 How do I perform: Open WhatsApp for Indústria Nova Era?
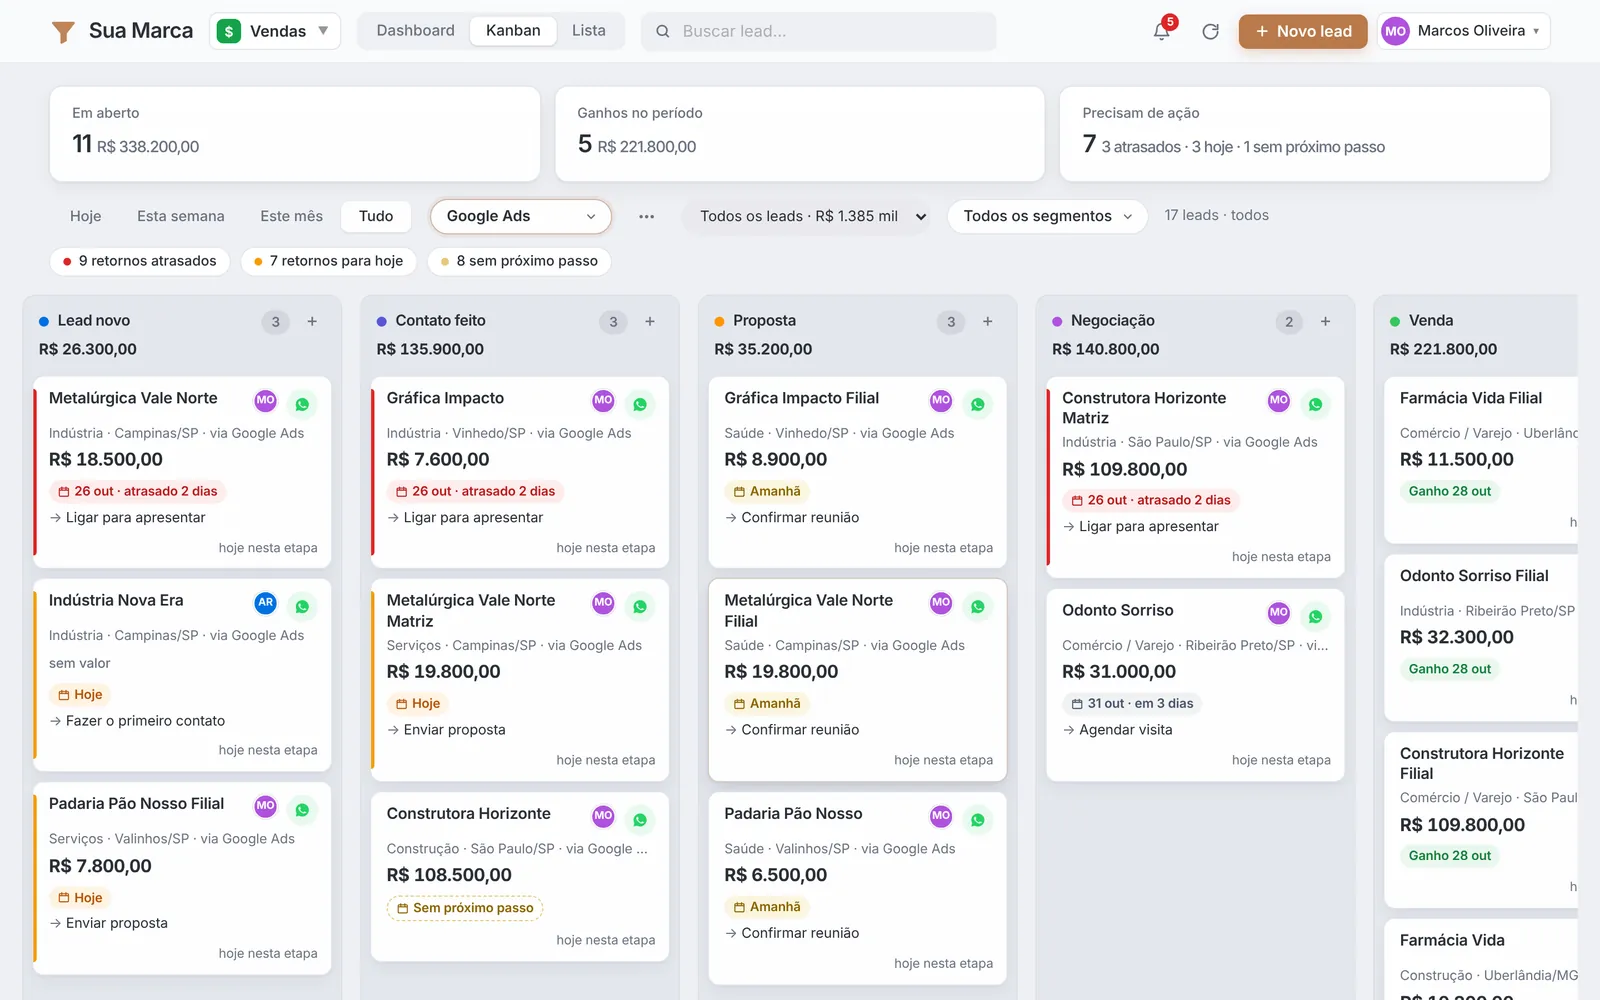(x=302, y=606)
